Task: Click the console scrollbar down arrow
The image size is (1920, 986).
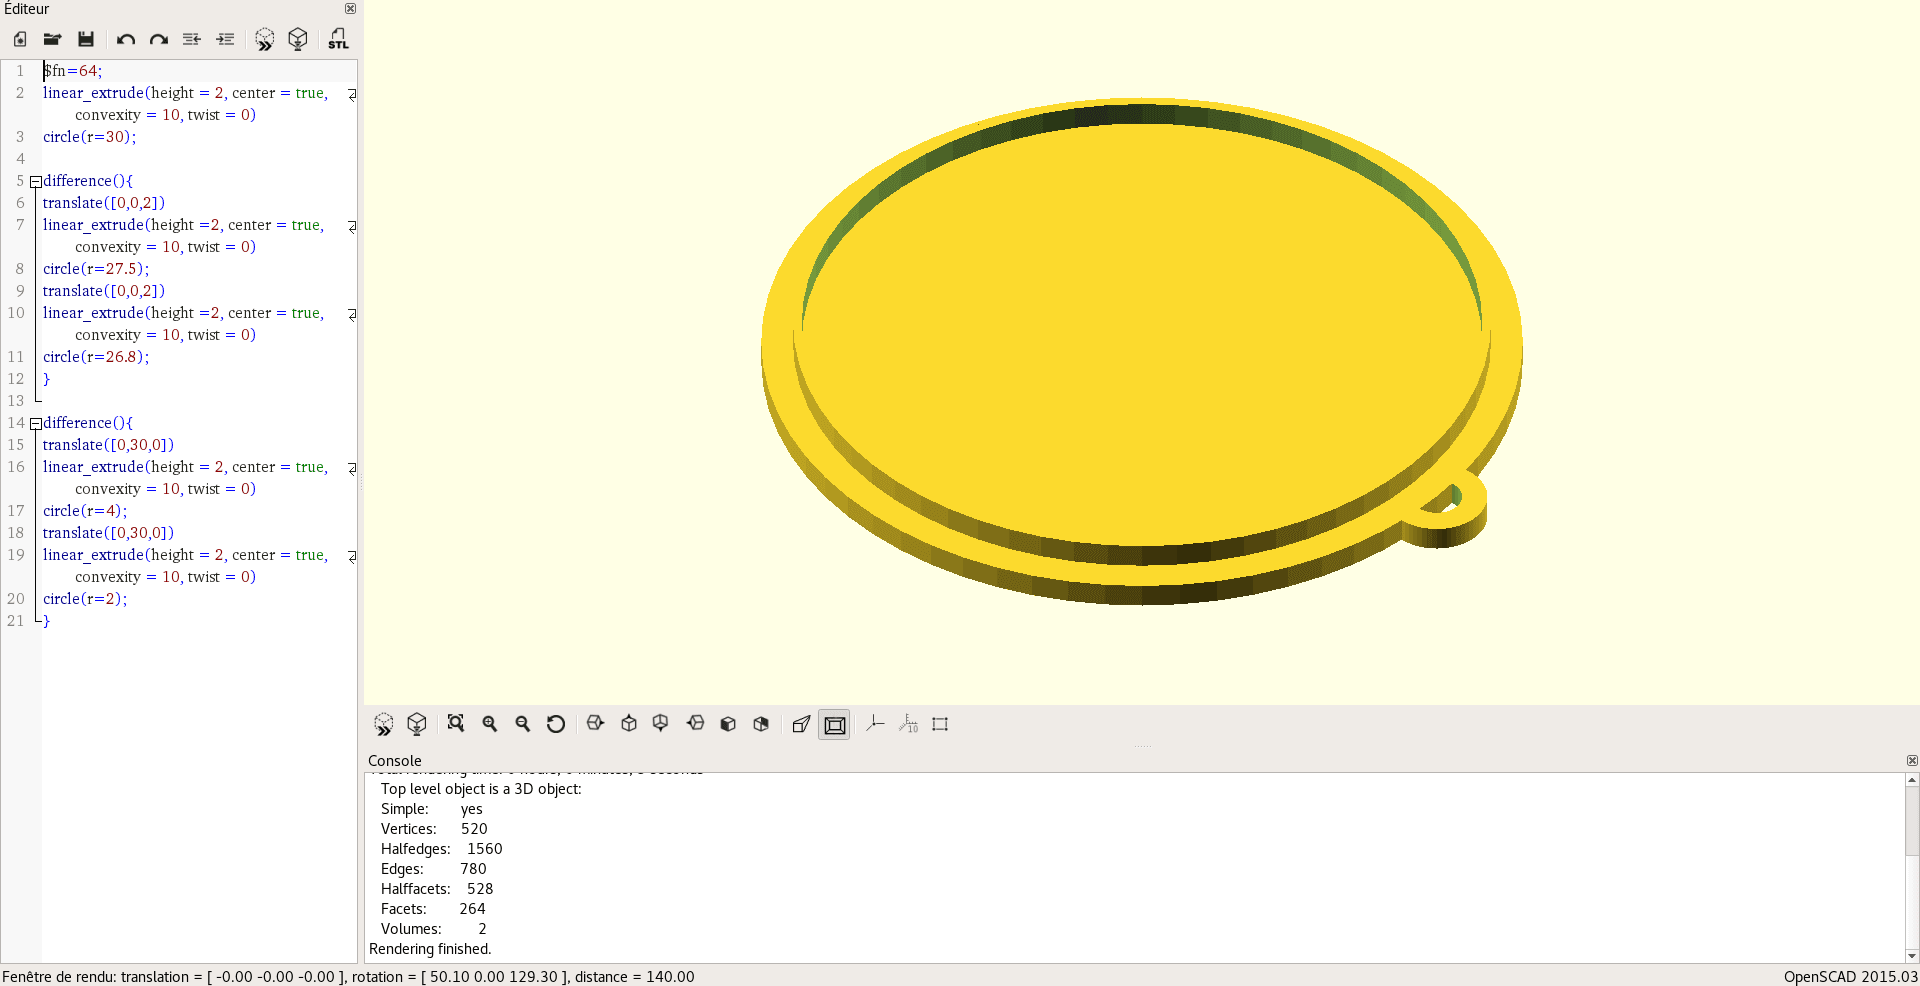Action: click(1912, 955)
